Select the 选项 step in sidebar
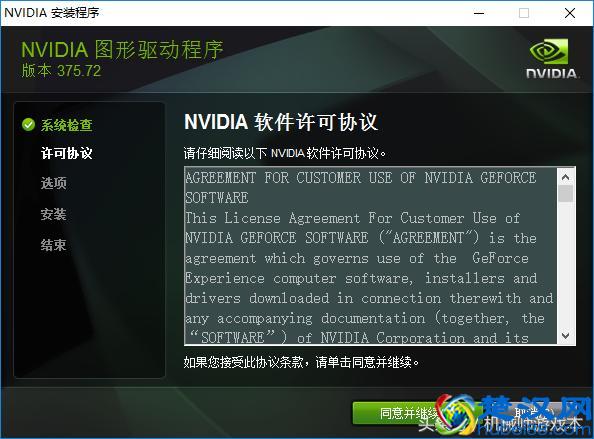 tap(54, 183)
